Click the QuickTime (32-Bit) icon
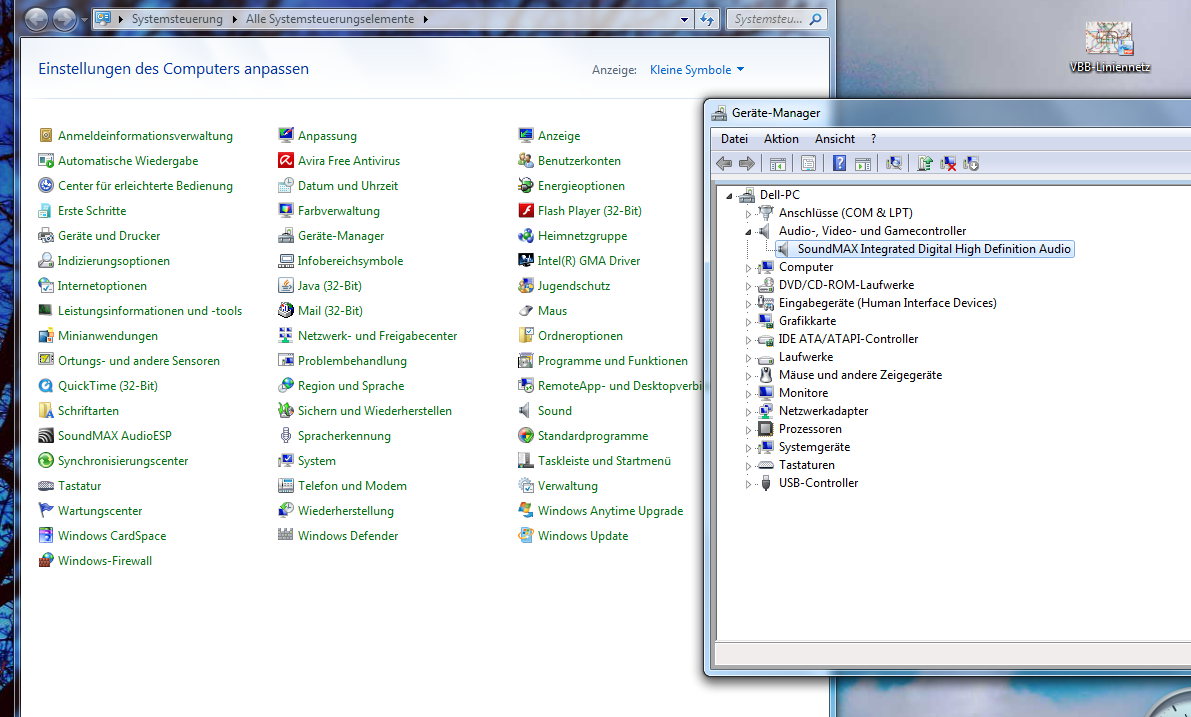 click(46, 386)
